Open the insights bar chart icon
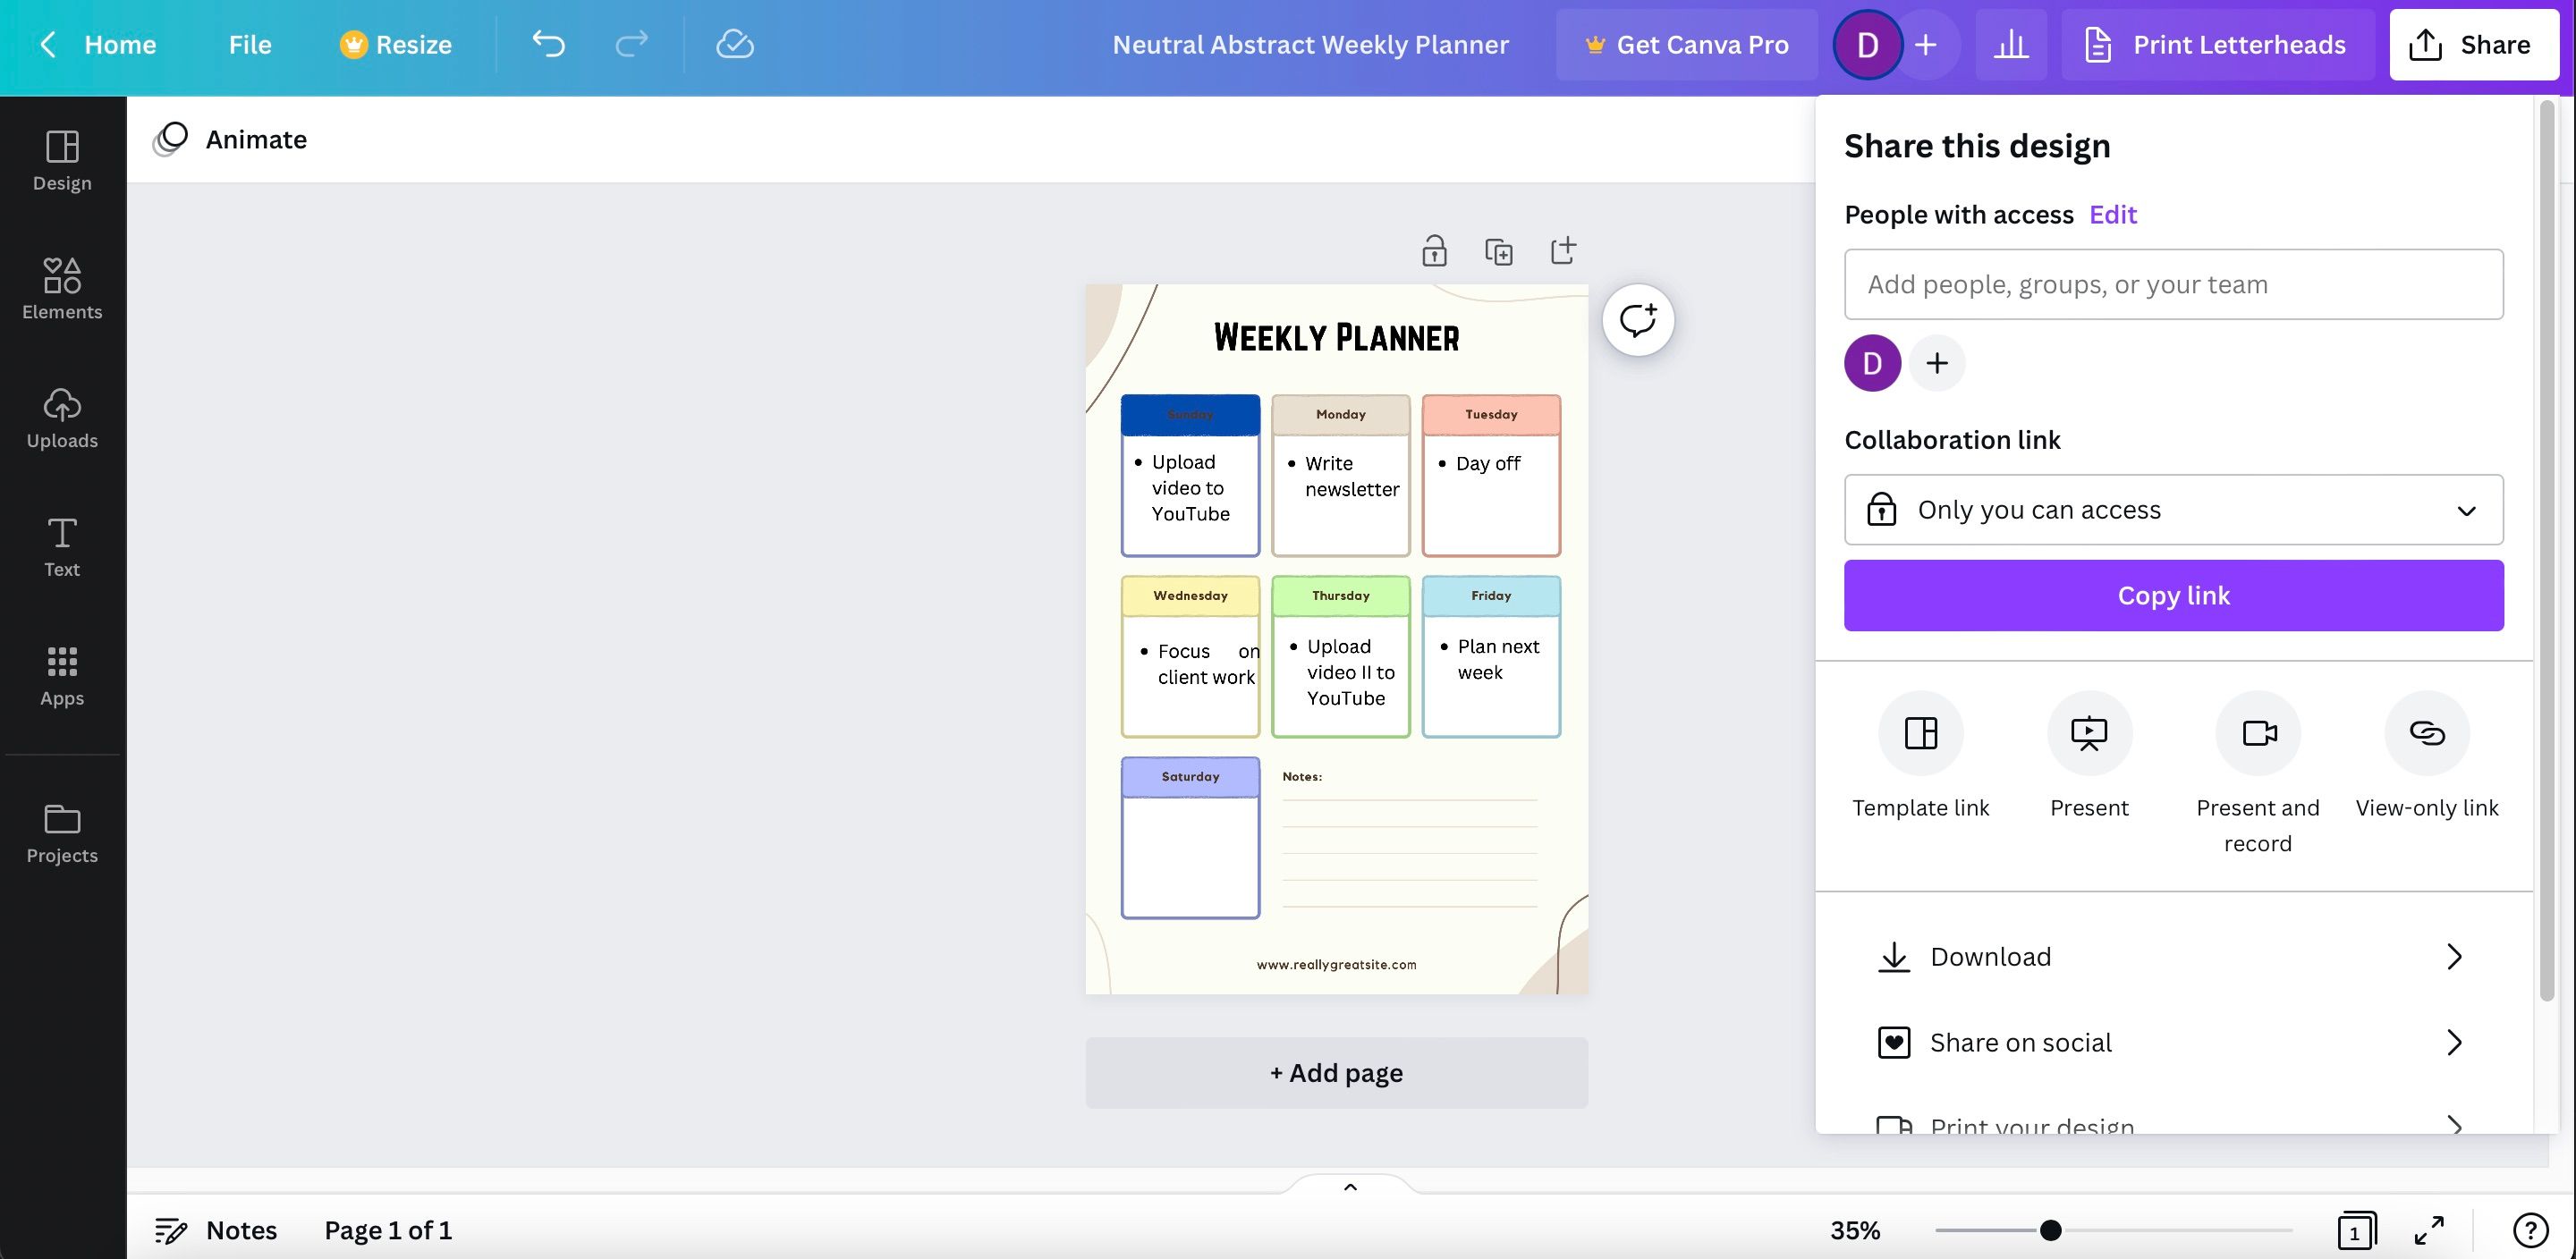Viewport: 2576px width, 1259px height. (x=2010, y=44)
